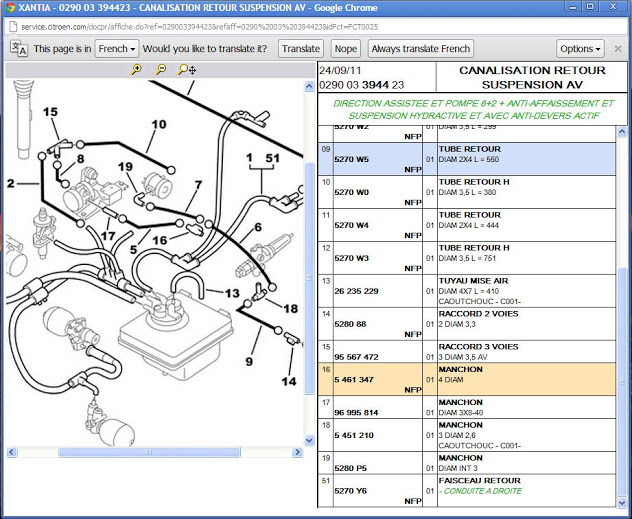Image resolution: width=632 pixels, height=519 pixels.
Task: Select the zoom-and-pan magnifier tool
Action: point(187,70)
